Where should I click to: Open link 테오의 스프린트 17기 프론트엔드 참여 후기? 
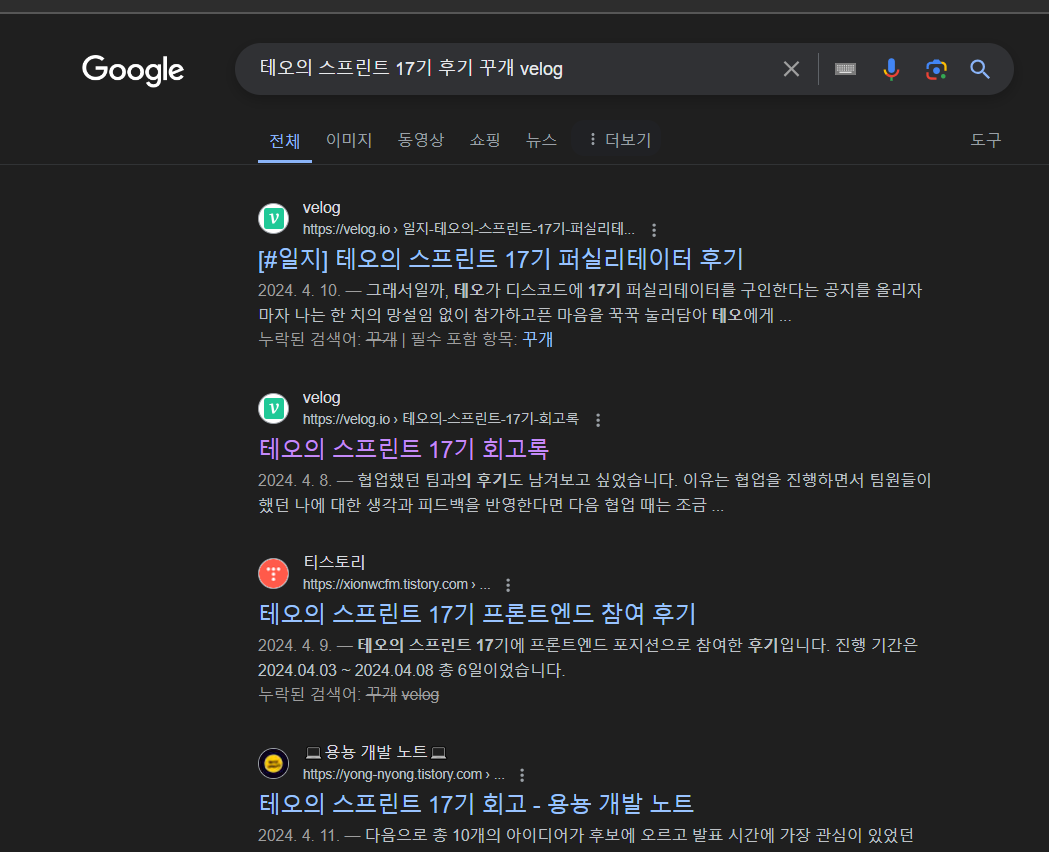click(x=477, y=614)
